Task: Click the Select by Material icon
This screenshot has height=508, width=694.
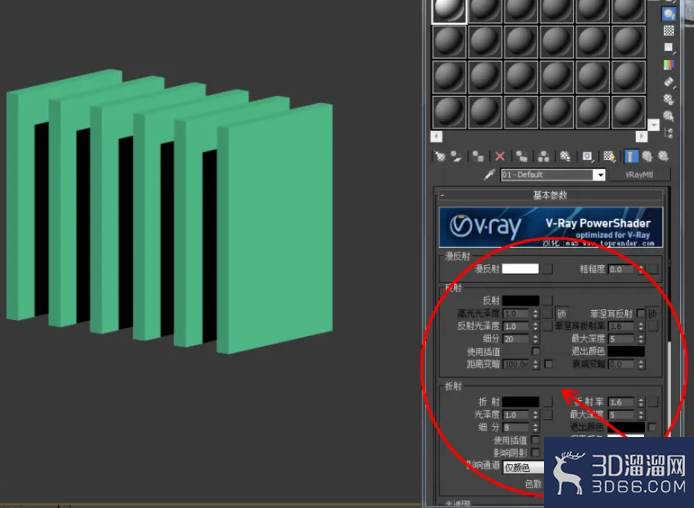Action: pyautogui.click(x=669, y=116)
